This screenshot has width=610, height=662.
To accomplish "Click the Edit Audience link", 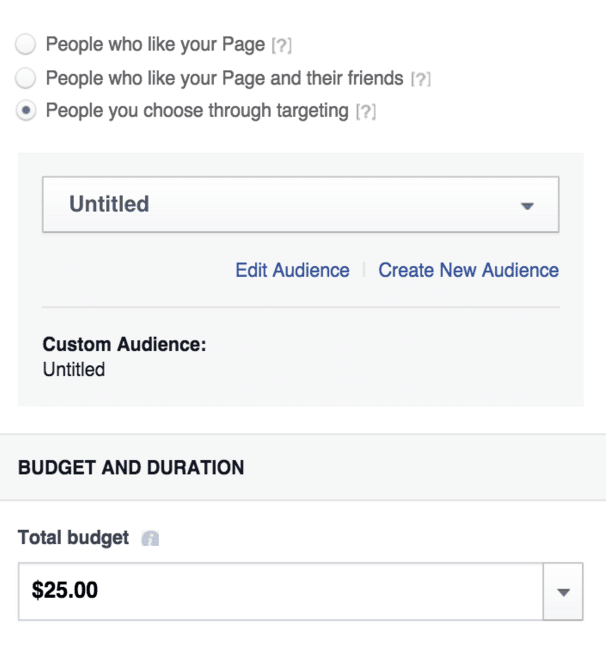I will click(292, 270).
